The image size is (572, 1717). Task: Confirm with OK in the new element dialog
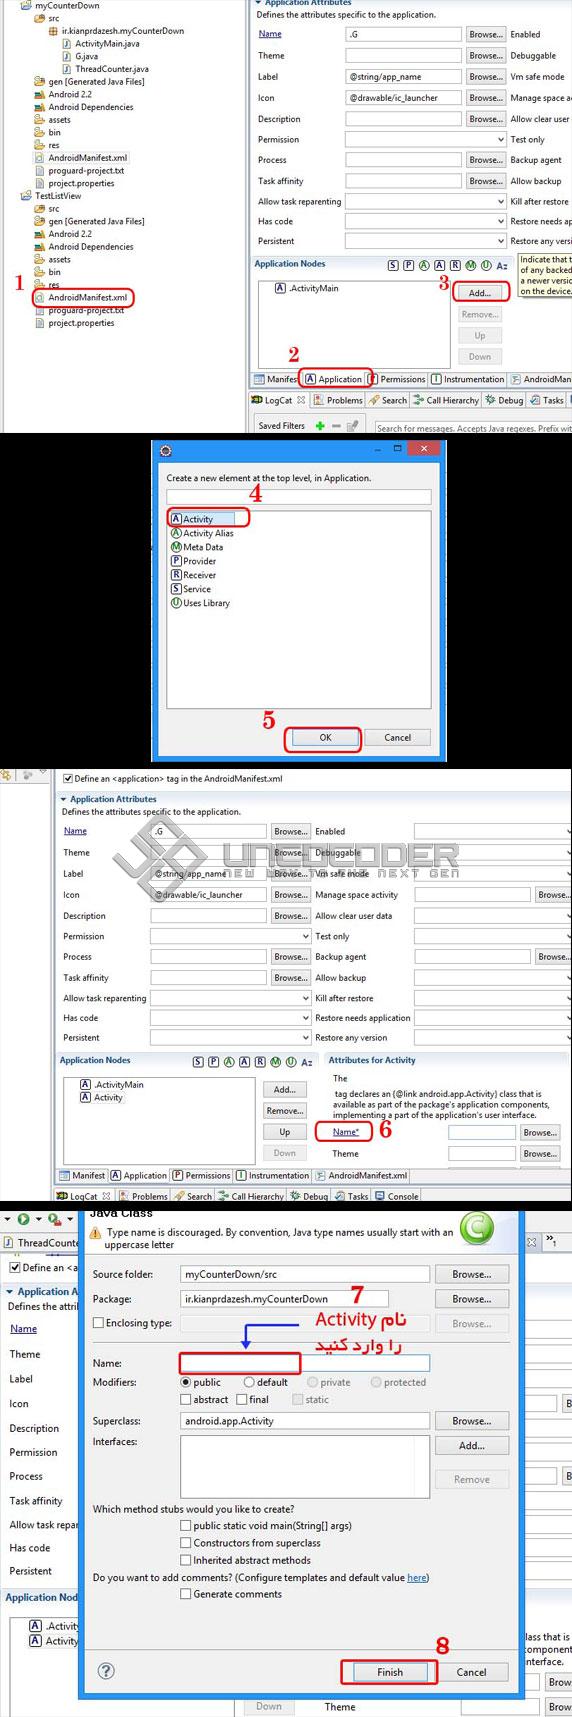(x=325, y=737)
